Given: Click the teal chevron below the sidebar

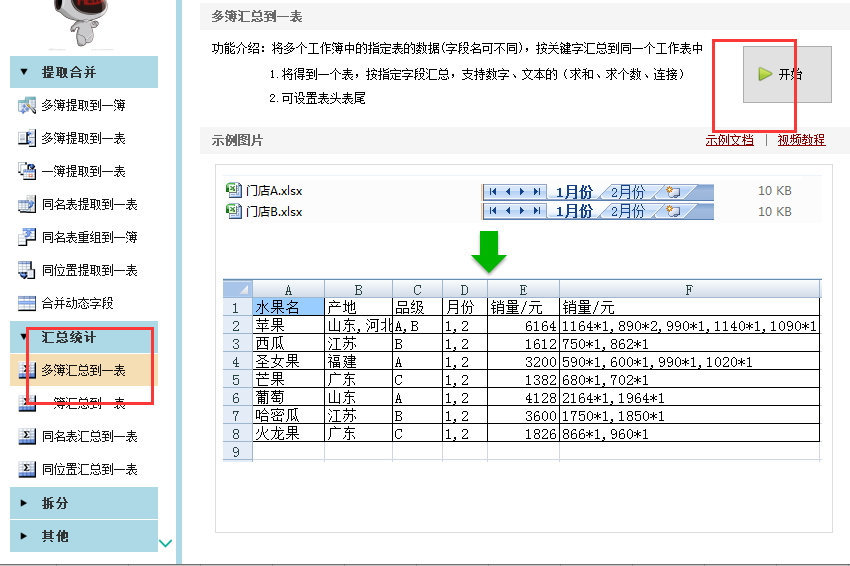Looking at the screenshot, I should (x=165, y=543).
